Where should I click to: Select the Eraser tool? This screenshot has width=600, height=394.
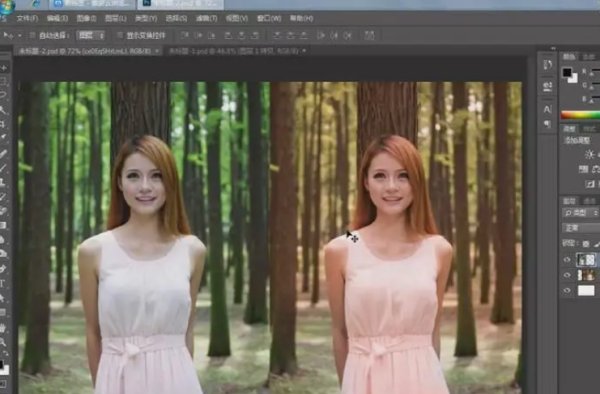[4, 210]
